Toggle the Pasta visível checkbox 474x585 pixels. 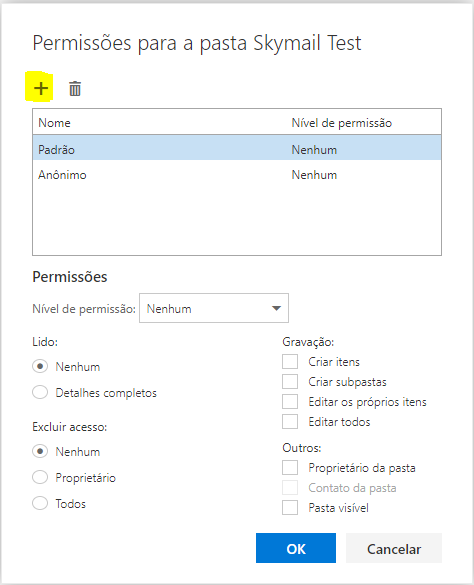(290, 508)
